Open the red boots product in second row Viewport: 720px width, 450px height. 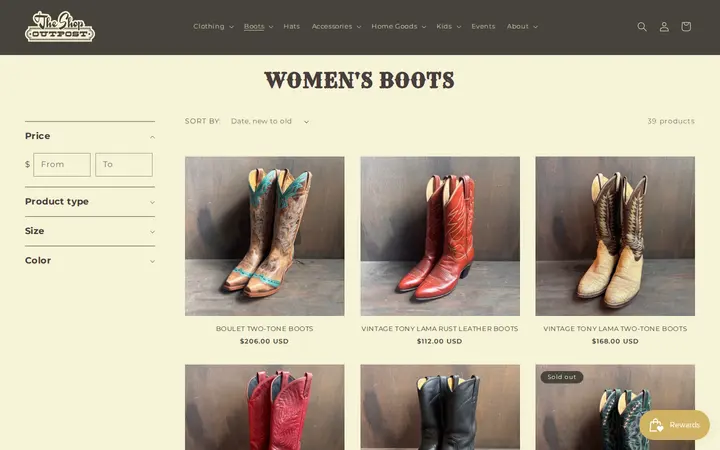(x=264, y=407)
